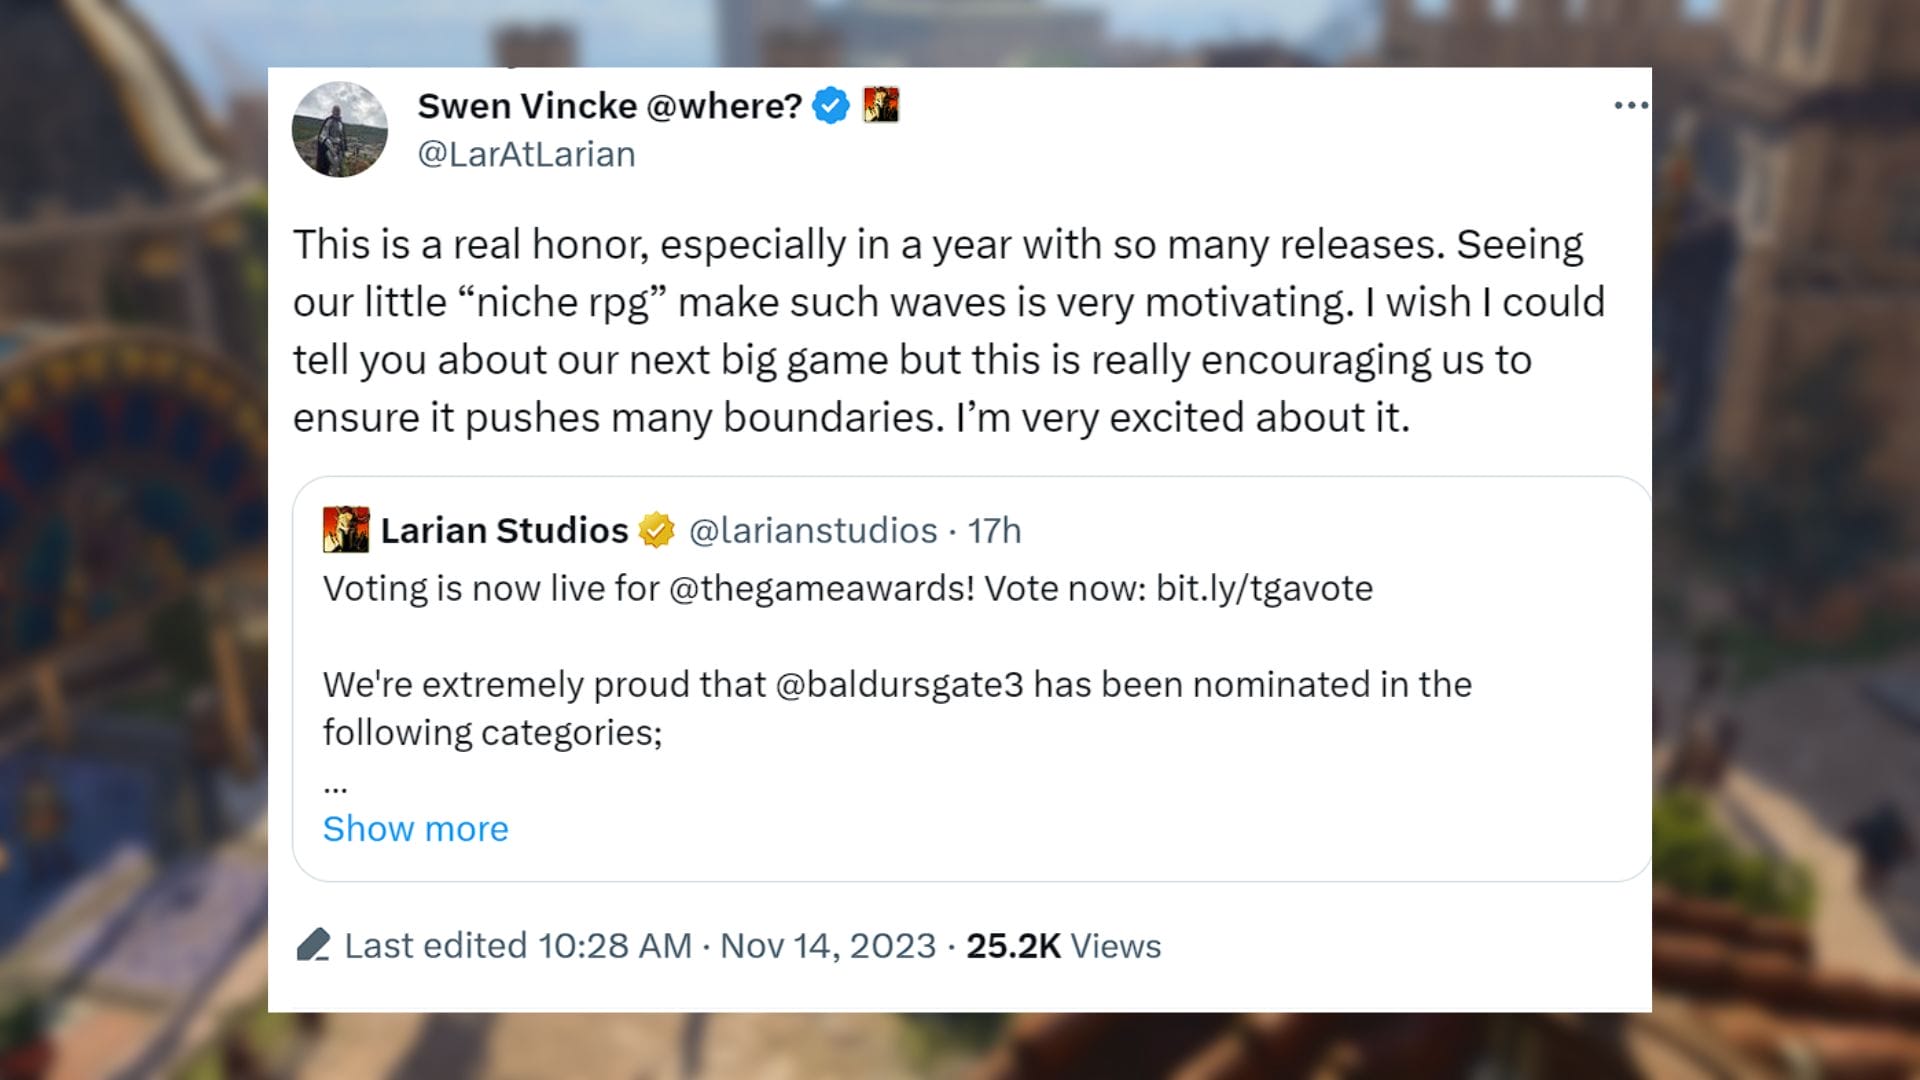Open quoted tweet's nominated categories text
The image size is (1920, 1080).
coord(897,708)
